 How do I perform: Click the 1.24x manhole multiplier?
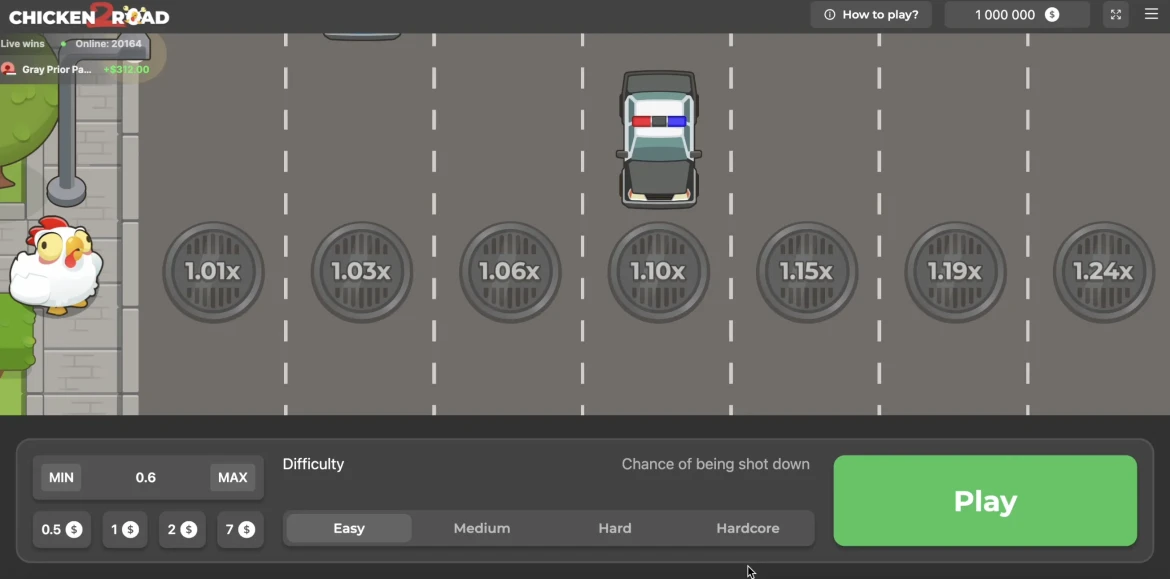coord(1104,272)
